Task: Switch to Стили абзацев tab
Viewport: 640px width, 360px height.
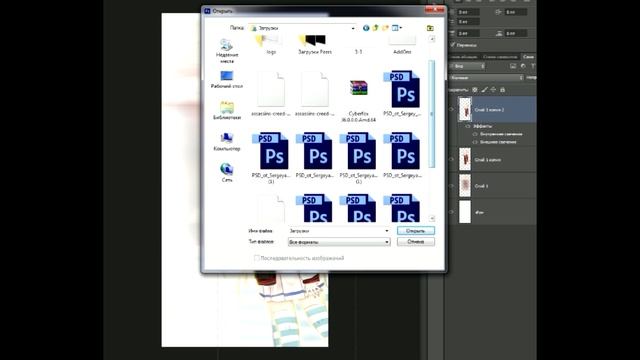Action: tap(463, 57)
